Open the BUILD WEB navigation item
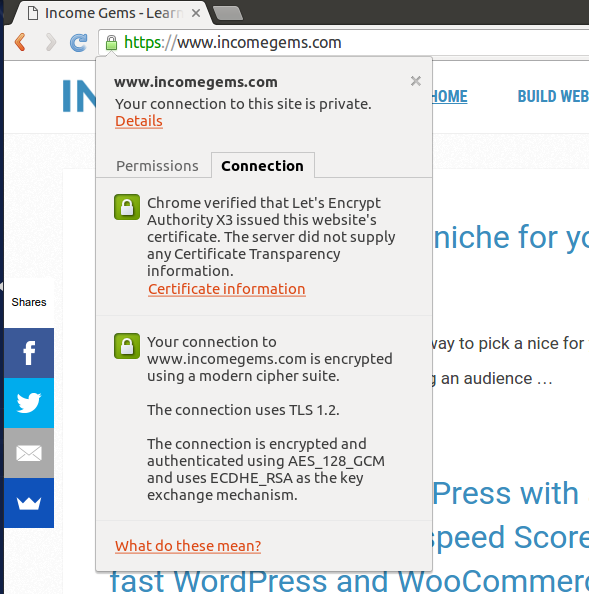Image resolution: width=589 pixels, height=594 pixels. [x=553, y=96]
